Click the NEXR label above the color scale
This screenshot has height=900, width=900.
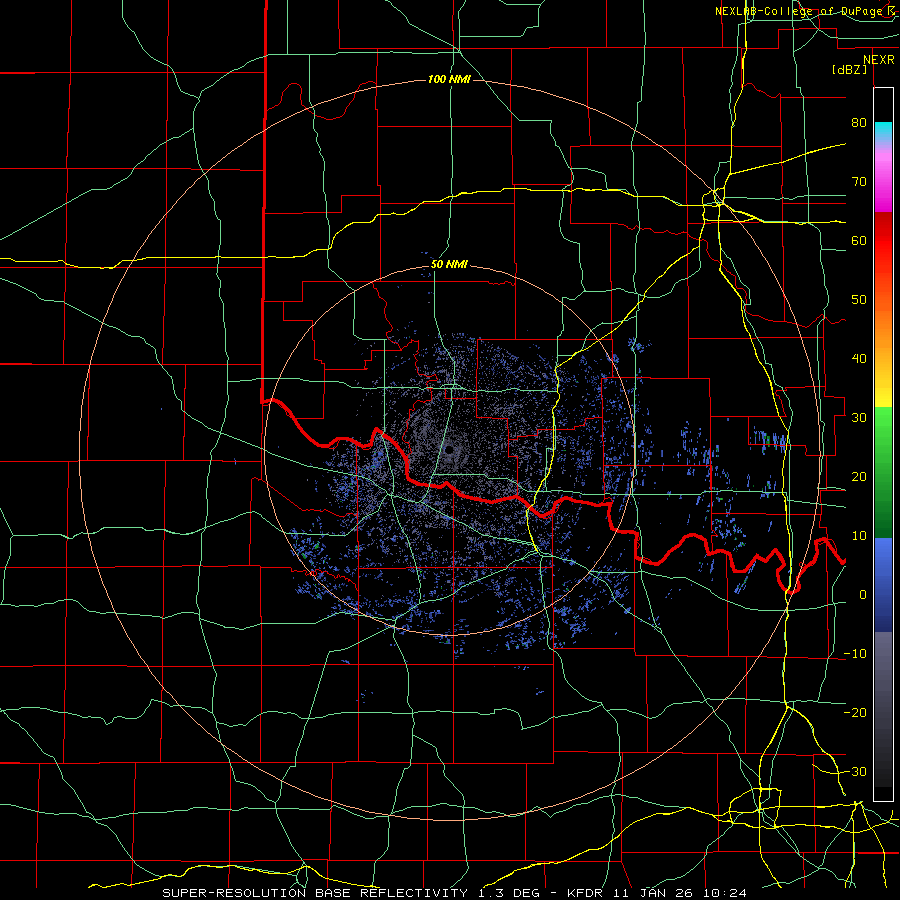tap(878, 60)
